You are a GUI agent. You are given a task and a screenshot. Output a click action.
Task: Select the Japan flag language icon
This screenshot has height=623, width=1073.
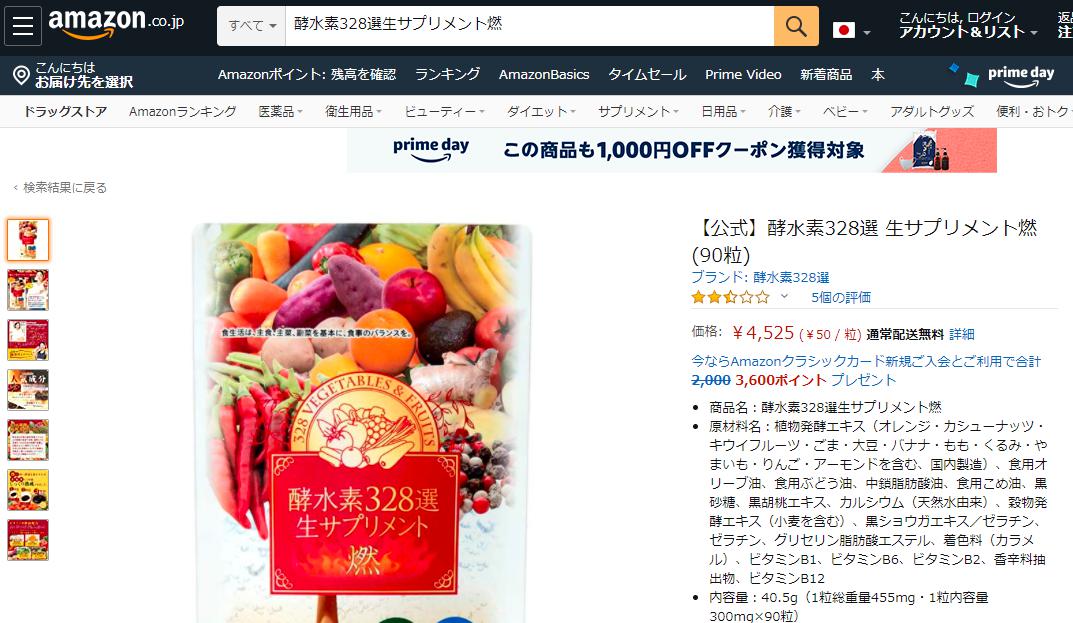tap(843, 30)
